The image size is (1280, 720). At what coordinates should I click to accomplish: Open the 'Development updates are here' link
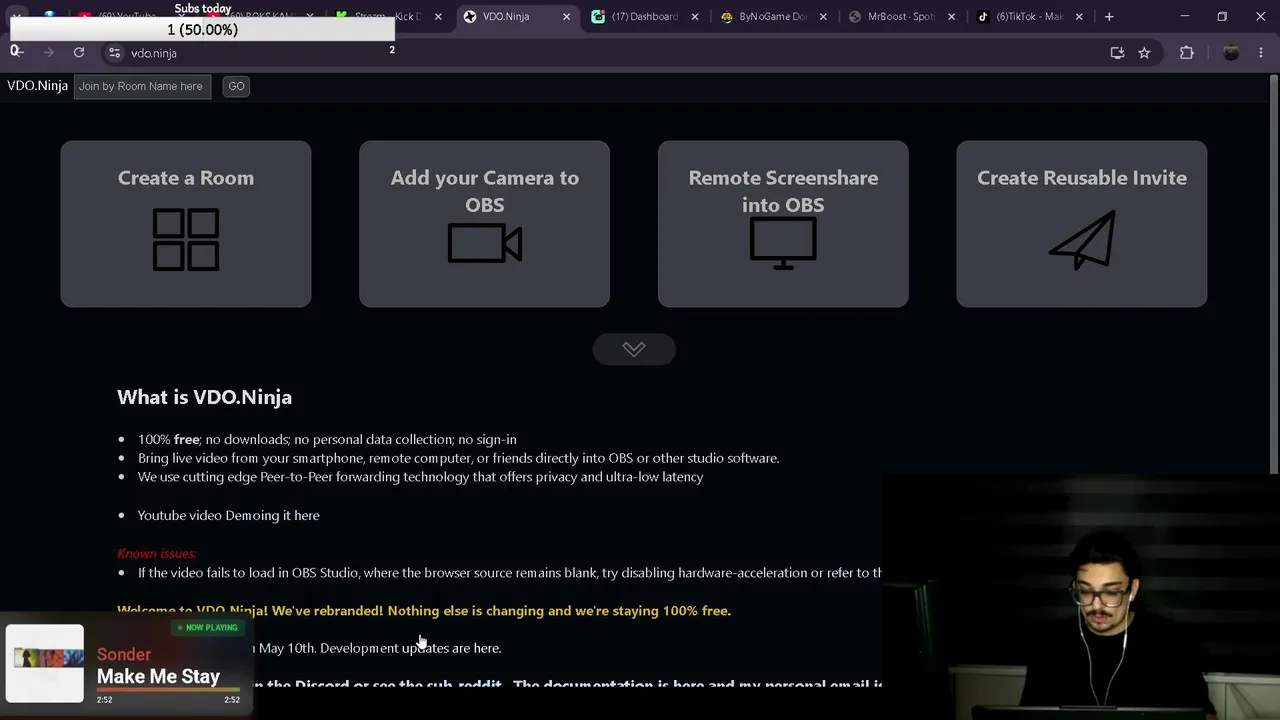[410, 648]
